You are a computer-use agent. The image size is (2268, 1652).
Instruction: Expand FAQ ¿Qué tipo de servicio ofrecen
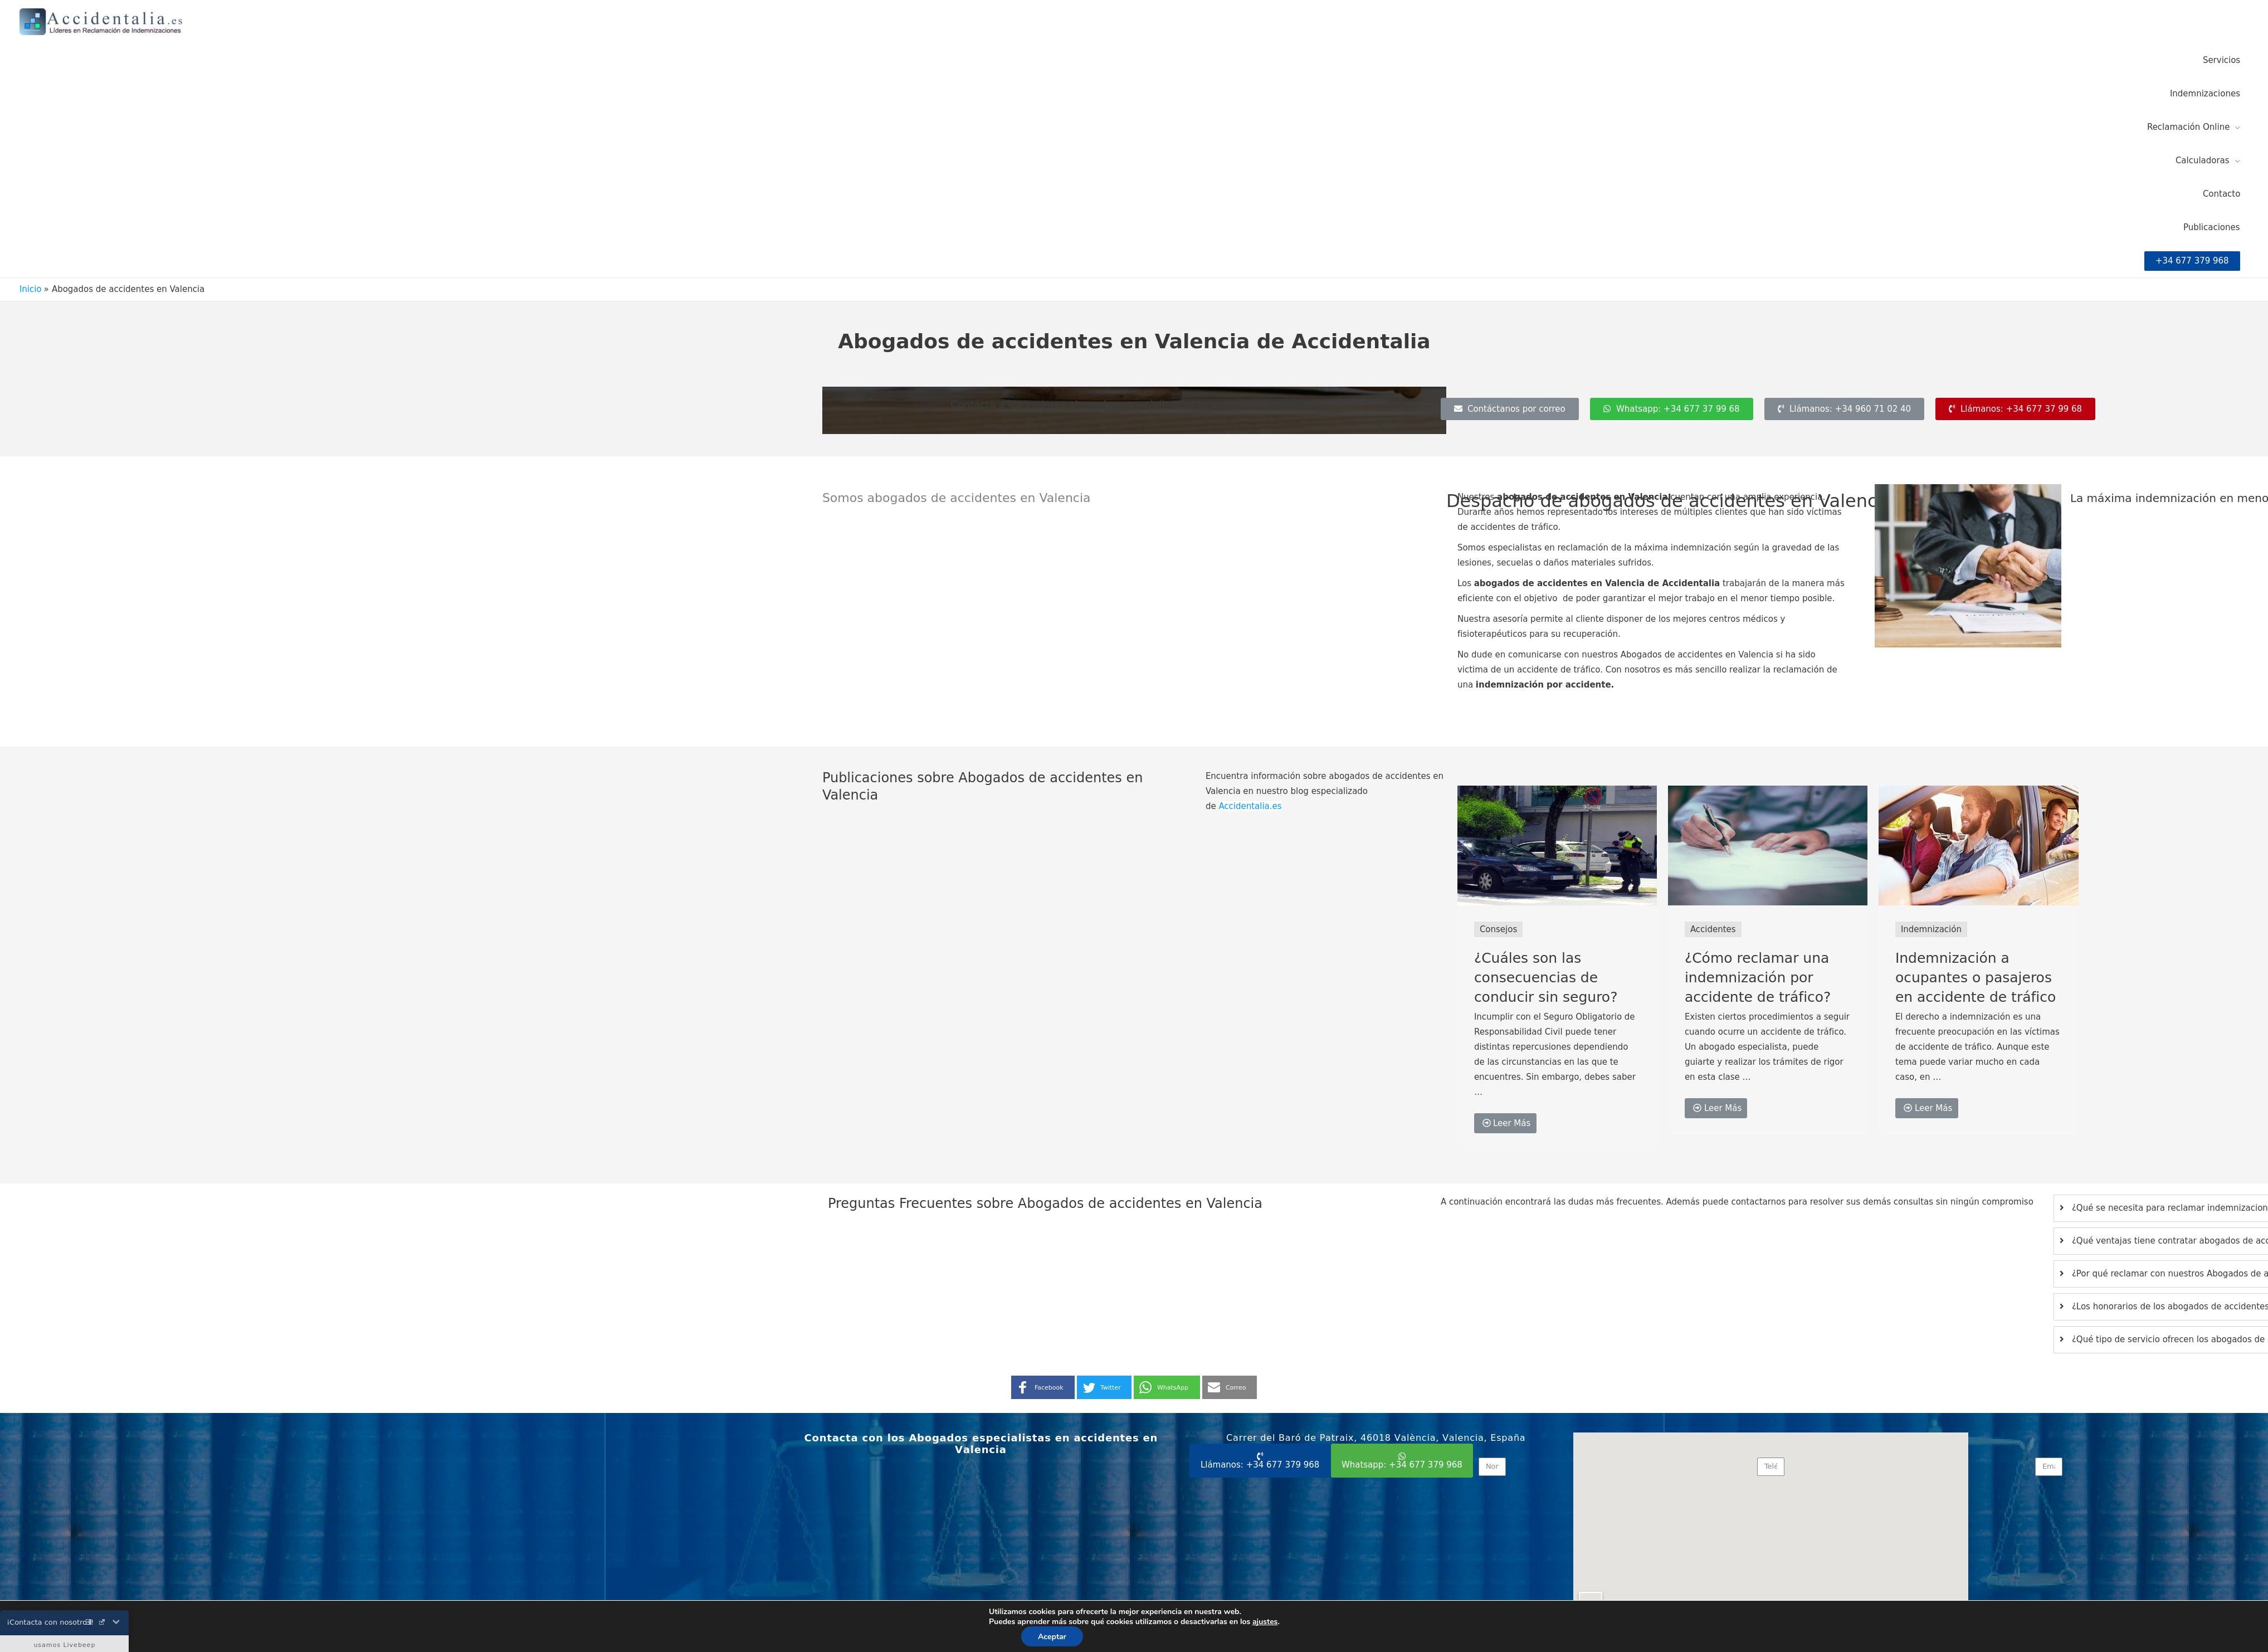tap(2160, 1339)
